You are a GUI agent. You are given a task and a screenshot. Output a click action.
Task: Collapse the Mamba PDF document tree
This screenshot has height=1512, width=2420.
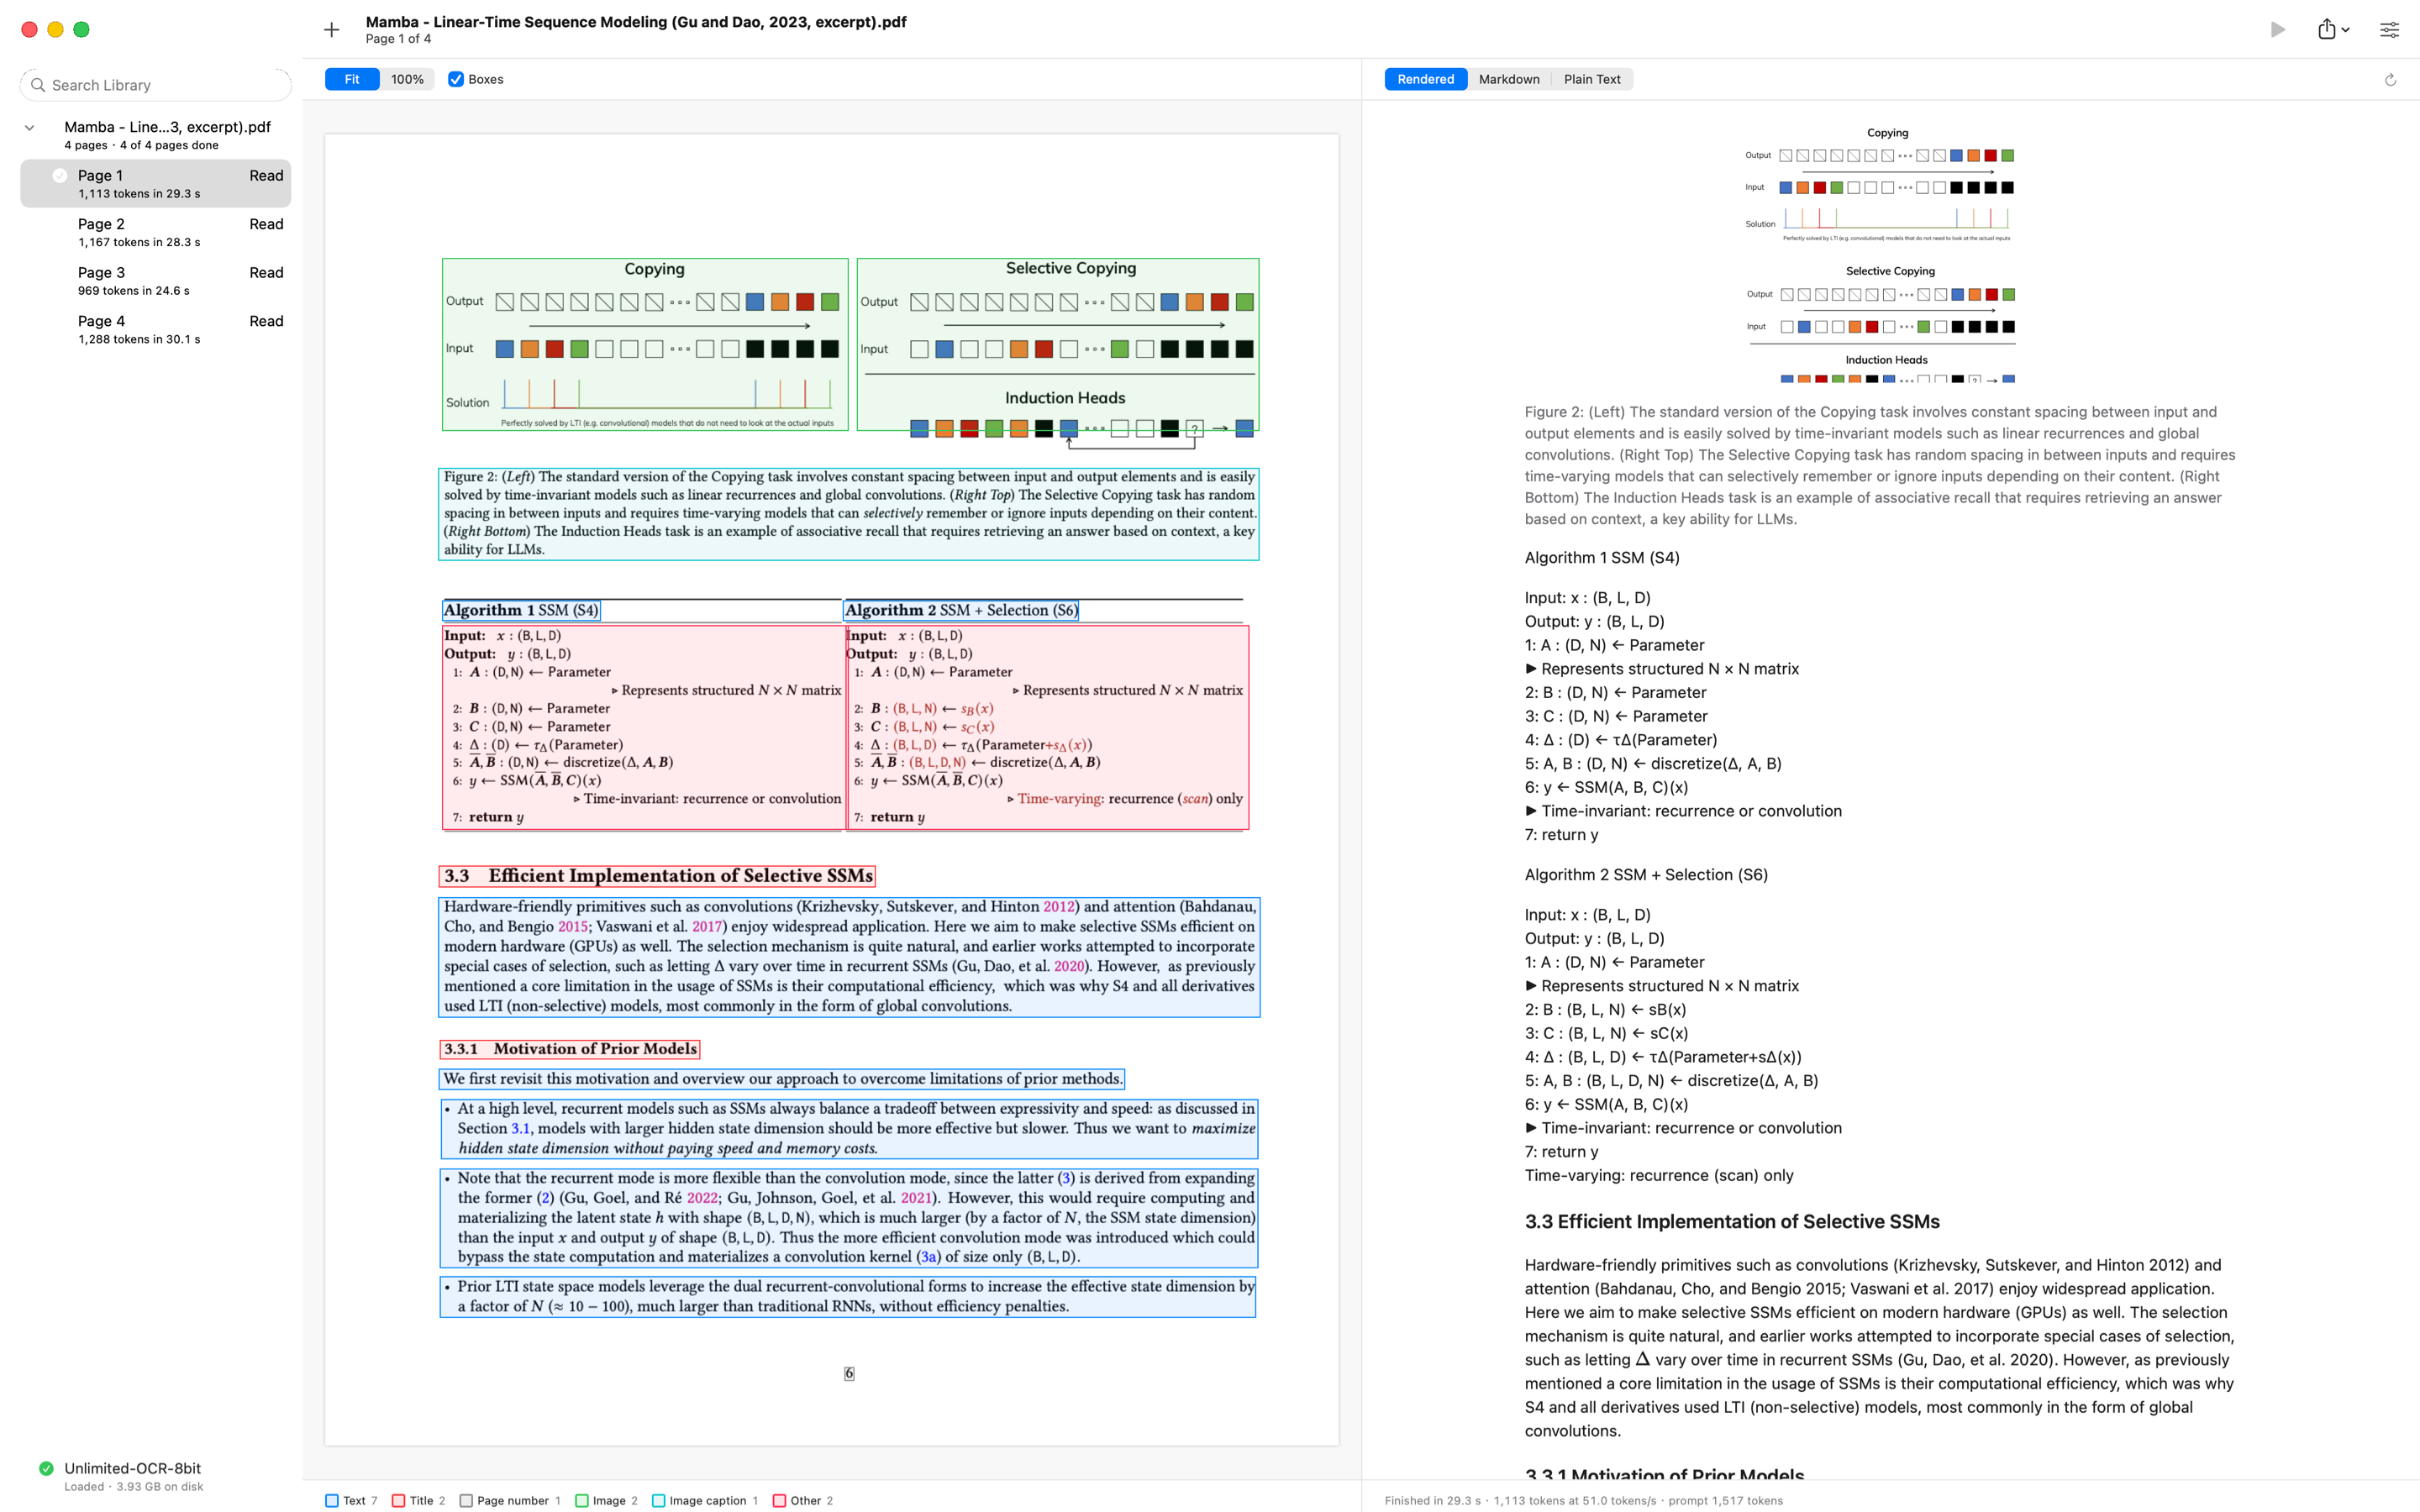[30, 127]
